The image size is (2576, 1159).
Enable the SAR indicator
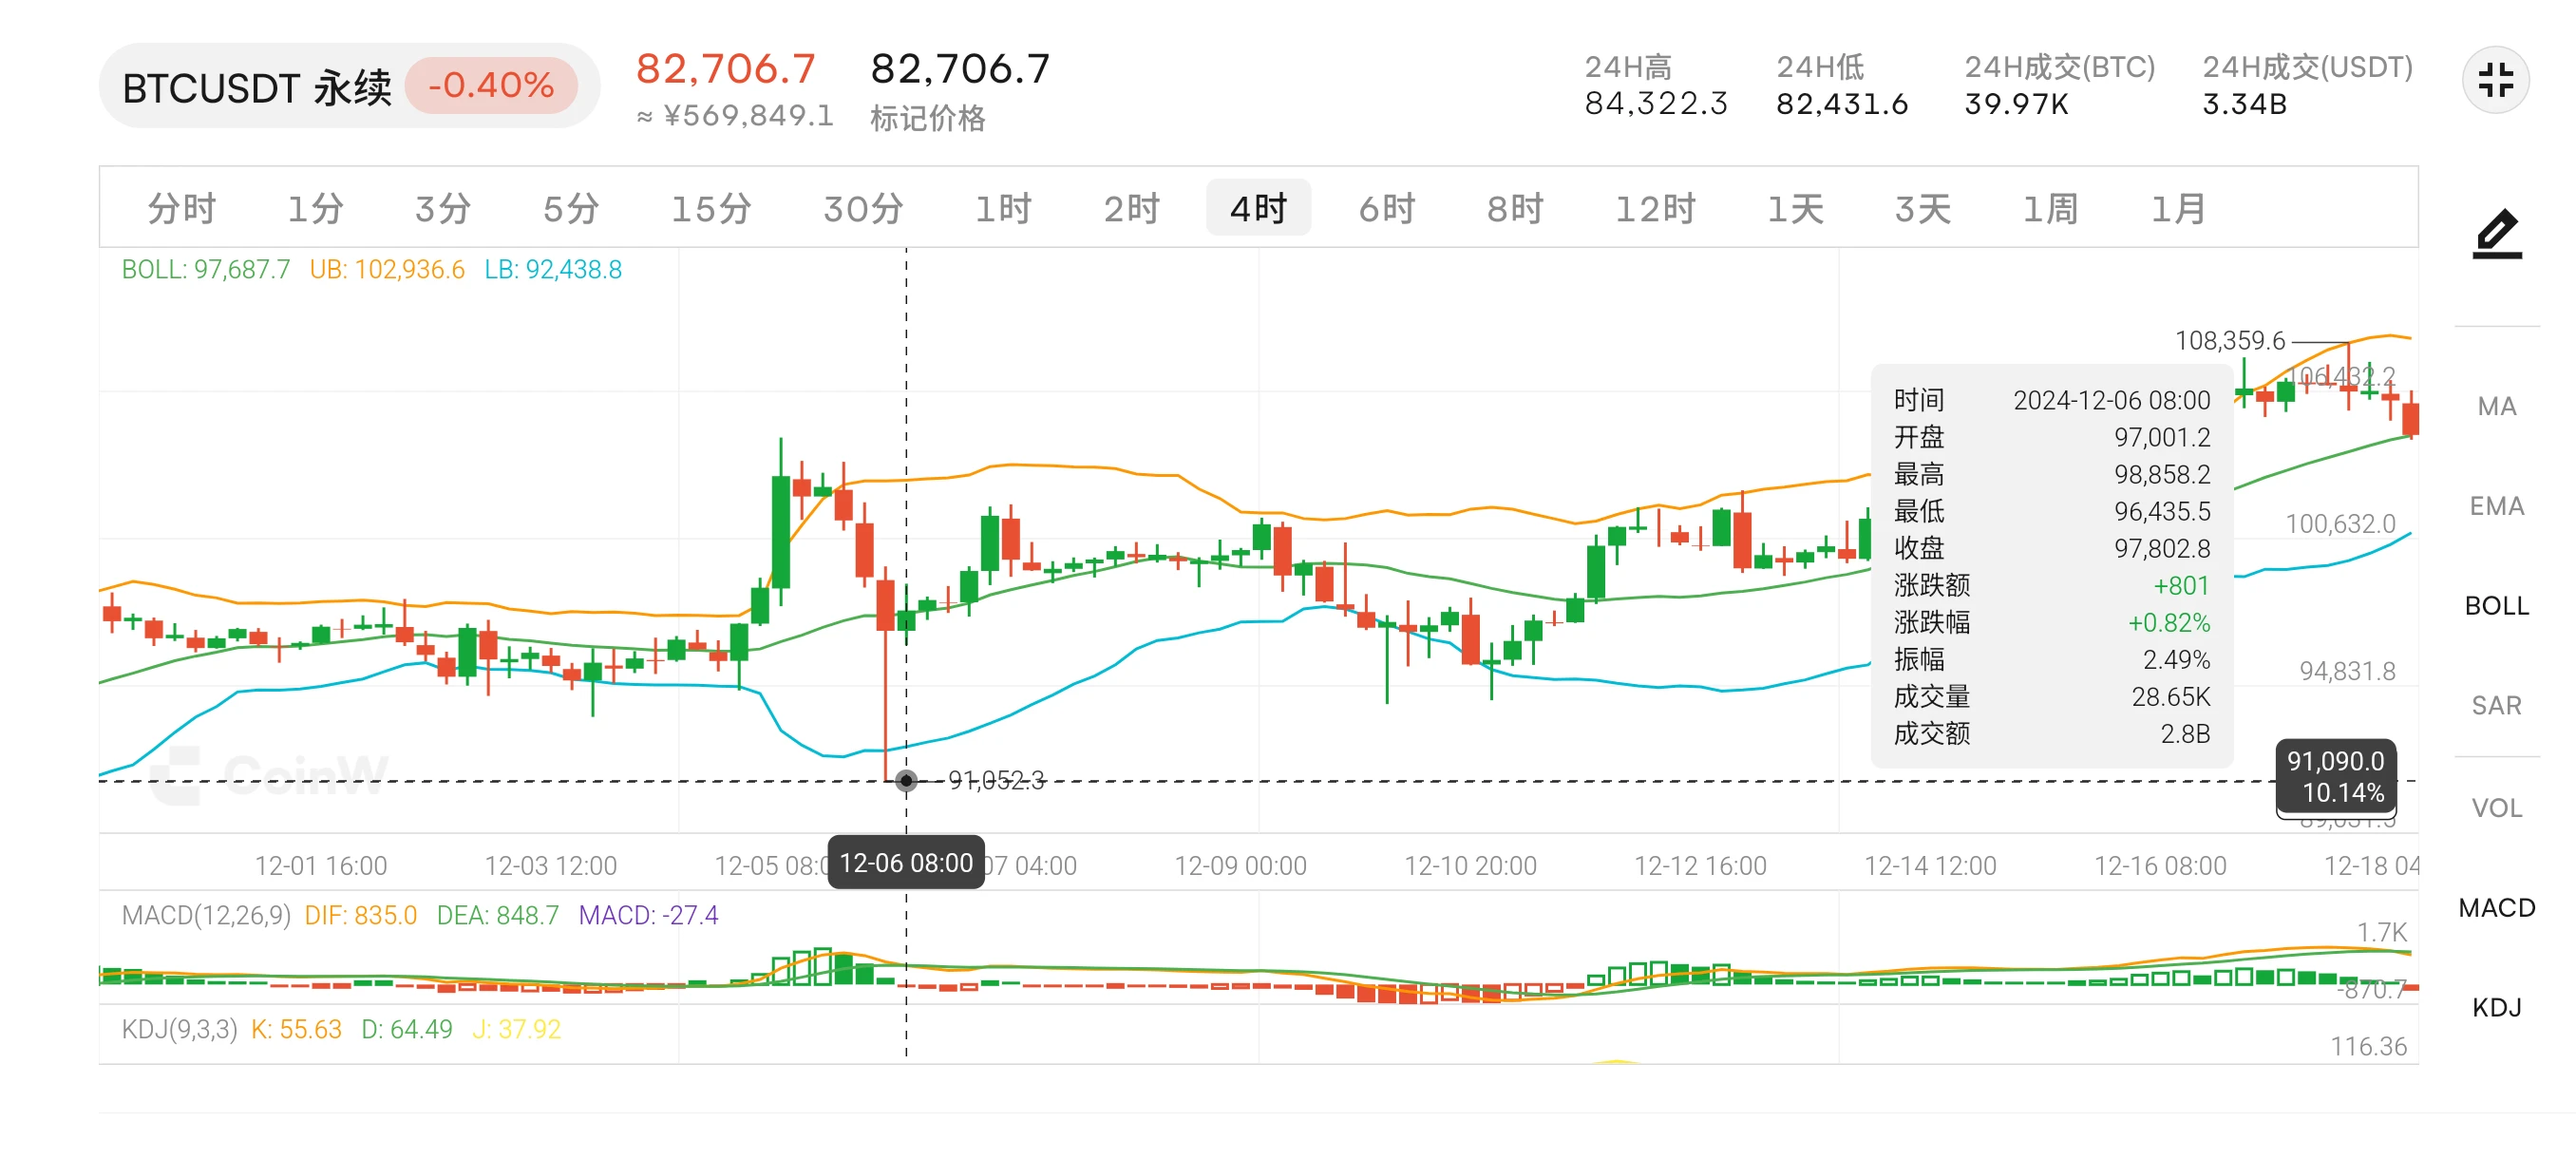coord(2496,706)
